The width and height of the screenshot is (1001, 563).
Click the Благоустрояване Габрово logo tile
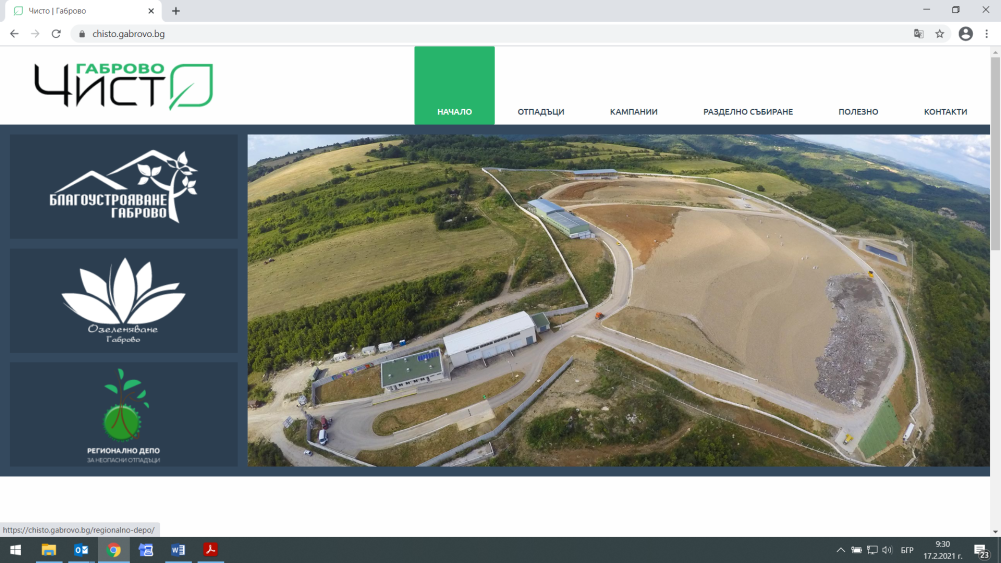coord(124,187)
